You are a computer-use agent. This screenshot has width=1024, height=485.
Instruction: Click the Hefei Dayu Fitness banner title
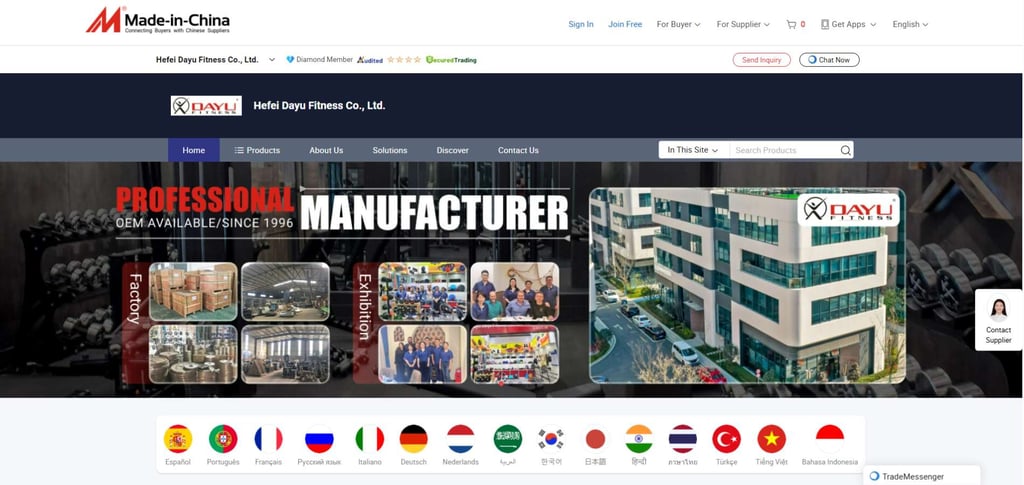tap(319, 106)
